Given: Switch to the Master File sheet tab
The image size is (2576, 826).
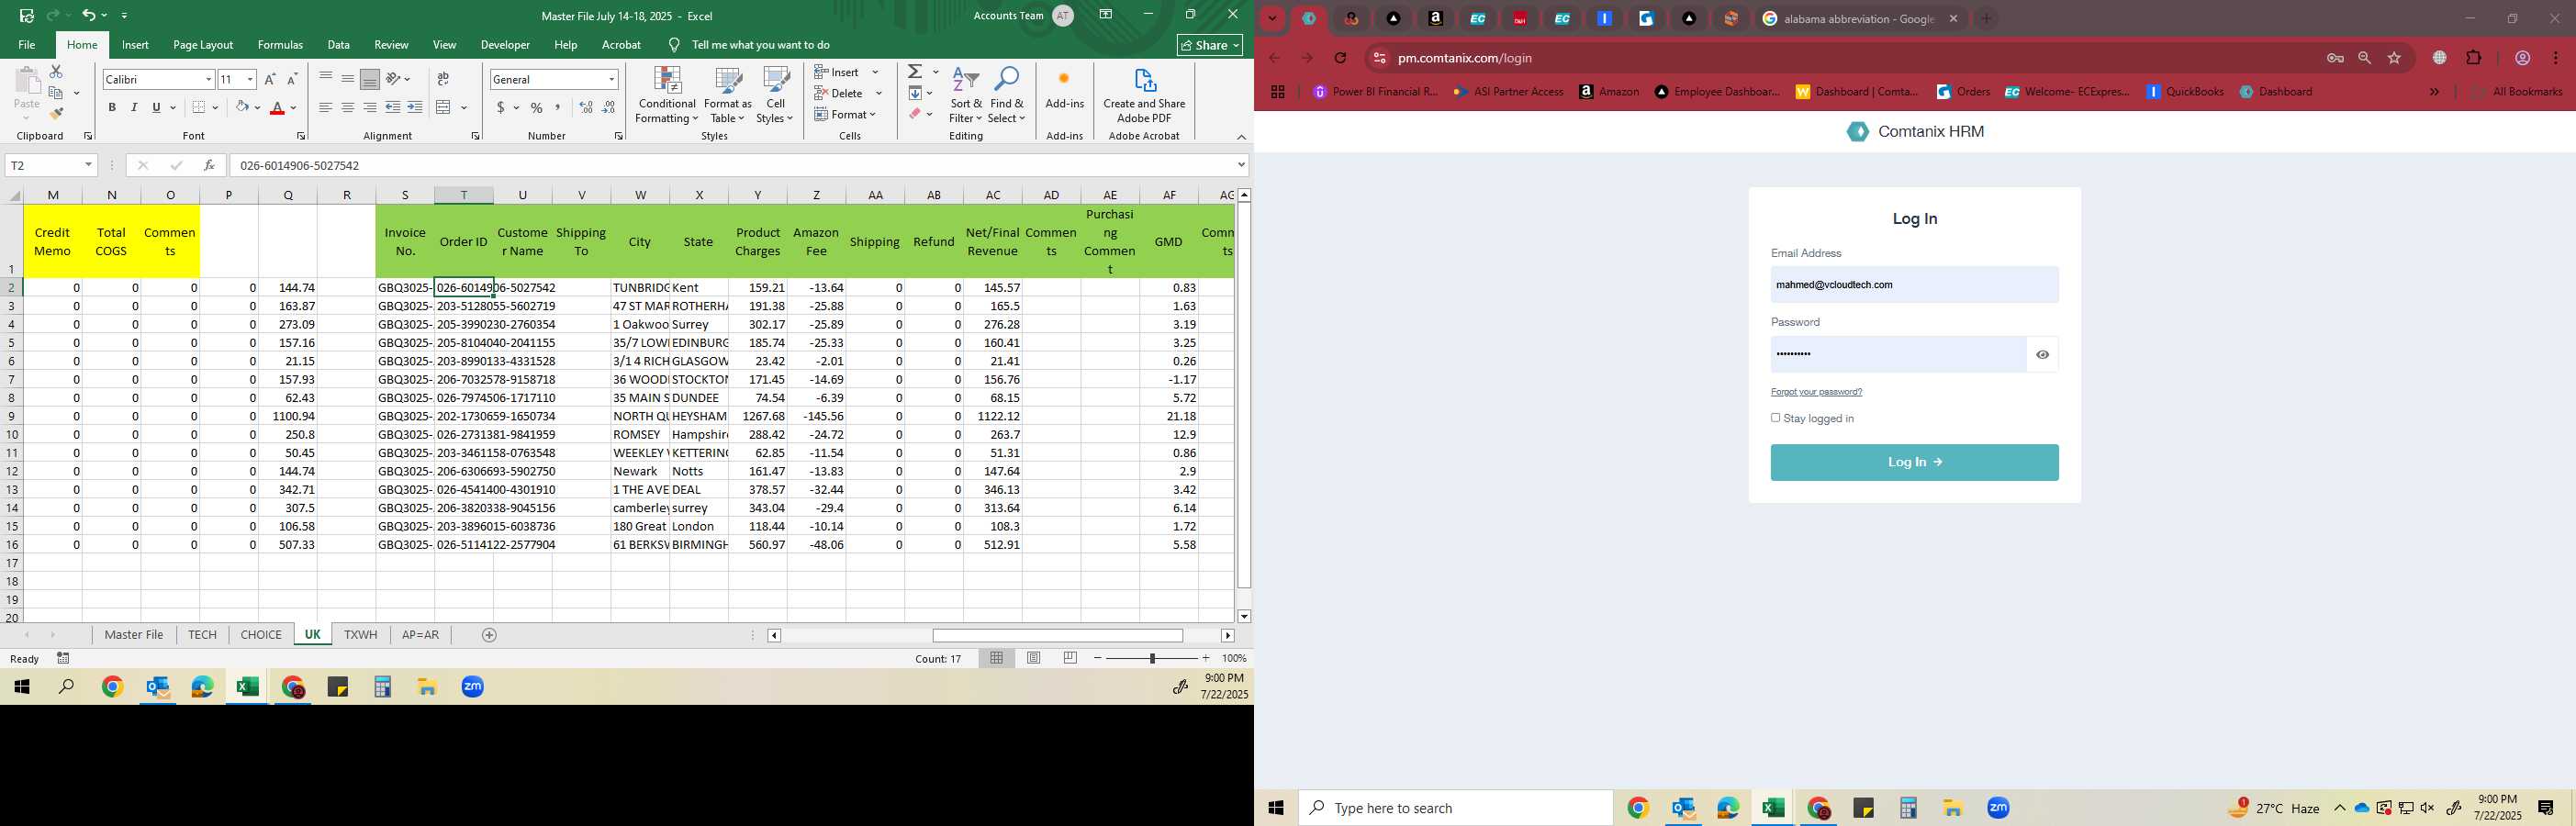Looking at the screenshot, I should (x=134, y=635).
